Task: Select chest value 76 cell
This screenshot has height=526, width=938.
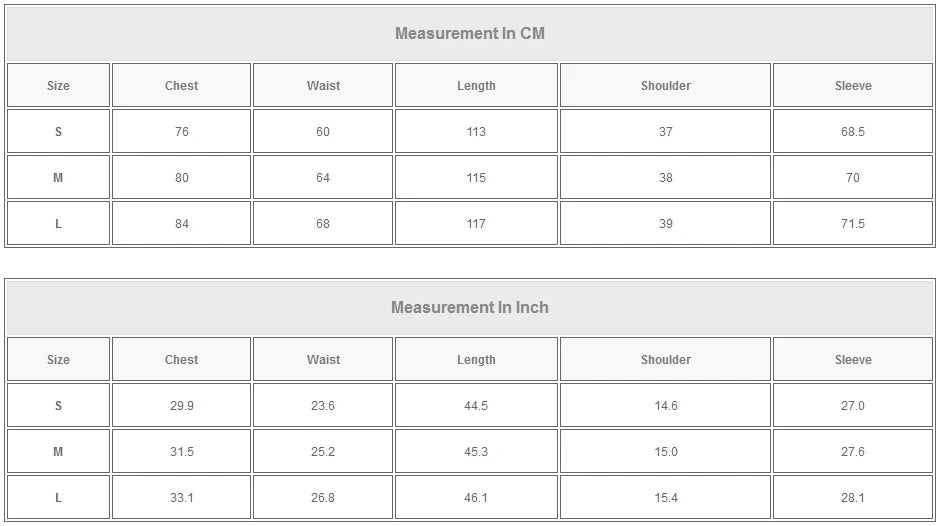Action: coord(181,132)
